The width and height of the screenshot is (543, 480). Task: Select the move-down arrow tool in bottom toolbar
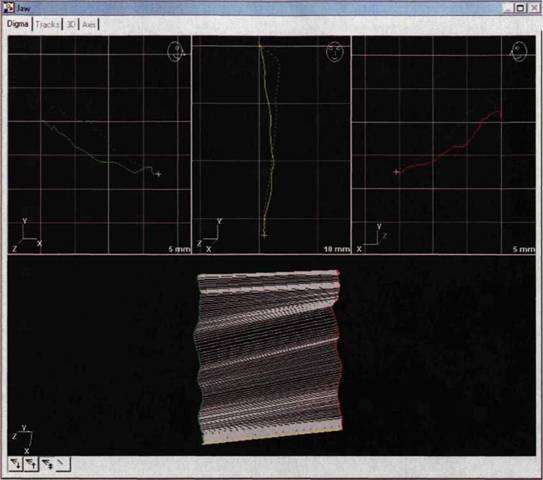(16, 464)
